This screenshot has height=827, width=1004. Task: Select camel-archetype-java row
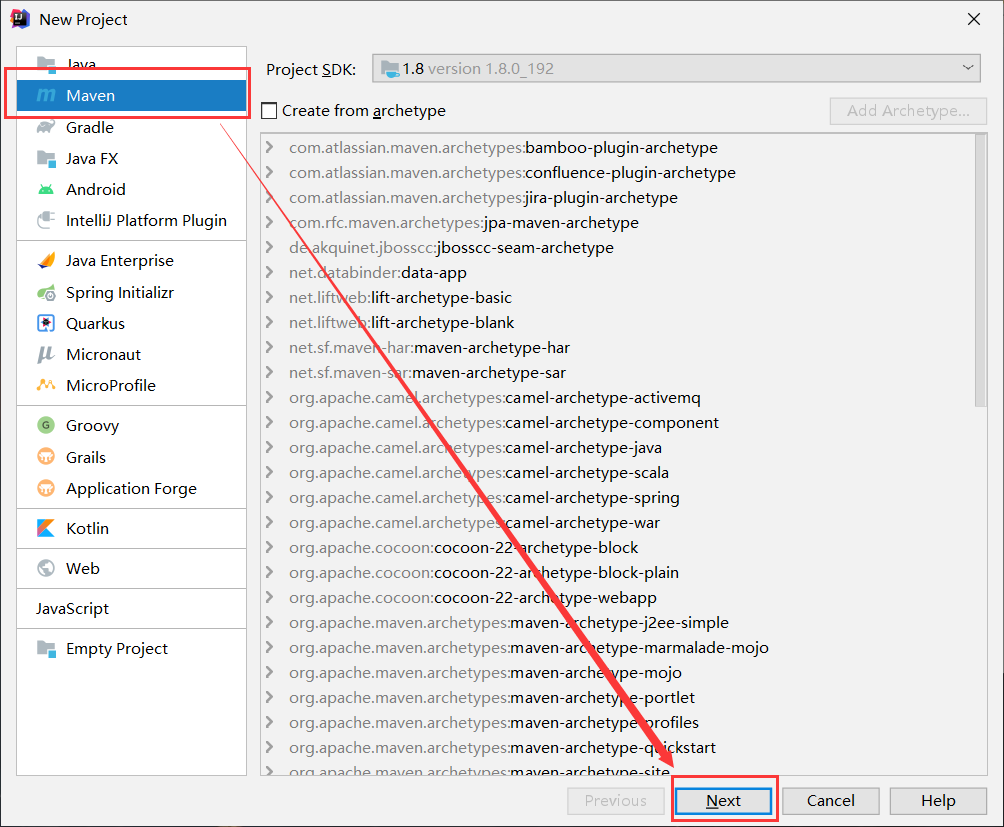617,447
